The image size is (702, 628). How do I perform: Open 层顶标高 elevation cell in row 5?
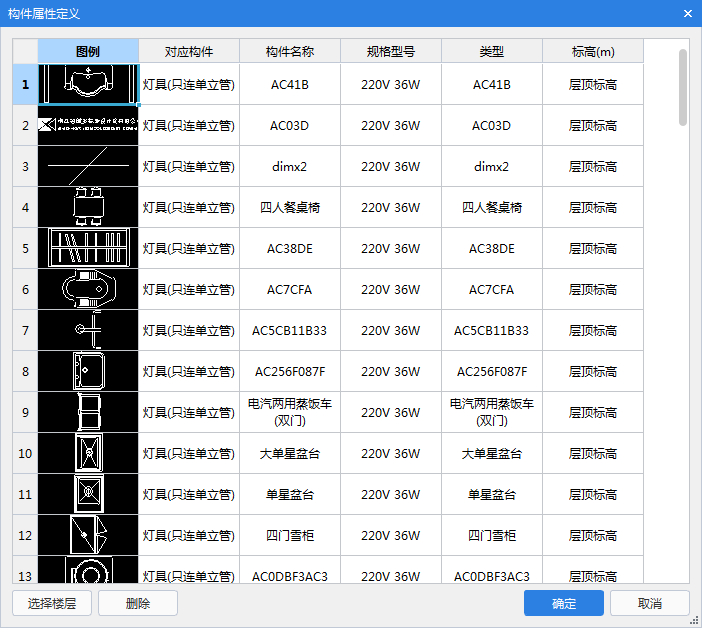593,249
